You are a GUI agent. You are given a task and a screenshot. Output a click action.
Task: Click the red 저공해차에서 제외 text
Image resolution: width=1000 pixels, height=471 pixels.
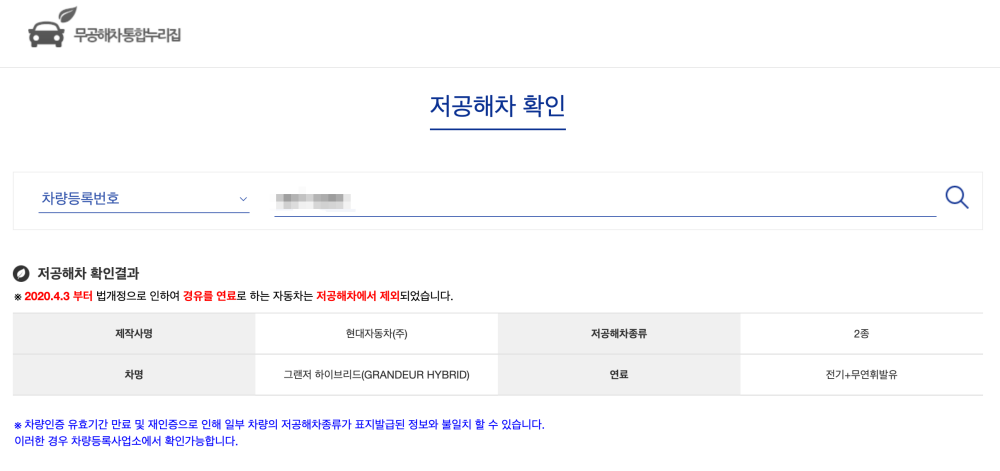pyautogui.click(x=357, y=296)
